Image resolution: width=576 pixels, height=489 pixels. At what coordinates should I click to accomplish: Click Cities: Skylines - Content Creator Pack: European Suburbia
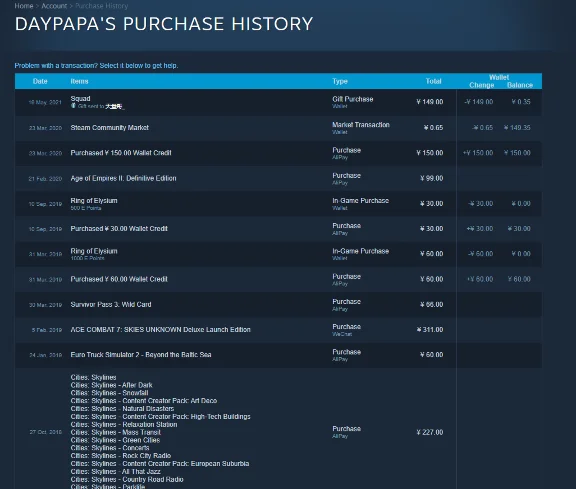point(160,464)
